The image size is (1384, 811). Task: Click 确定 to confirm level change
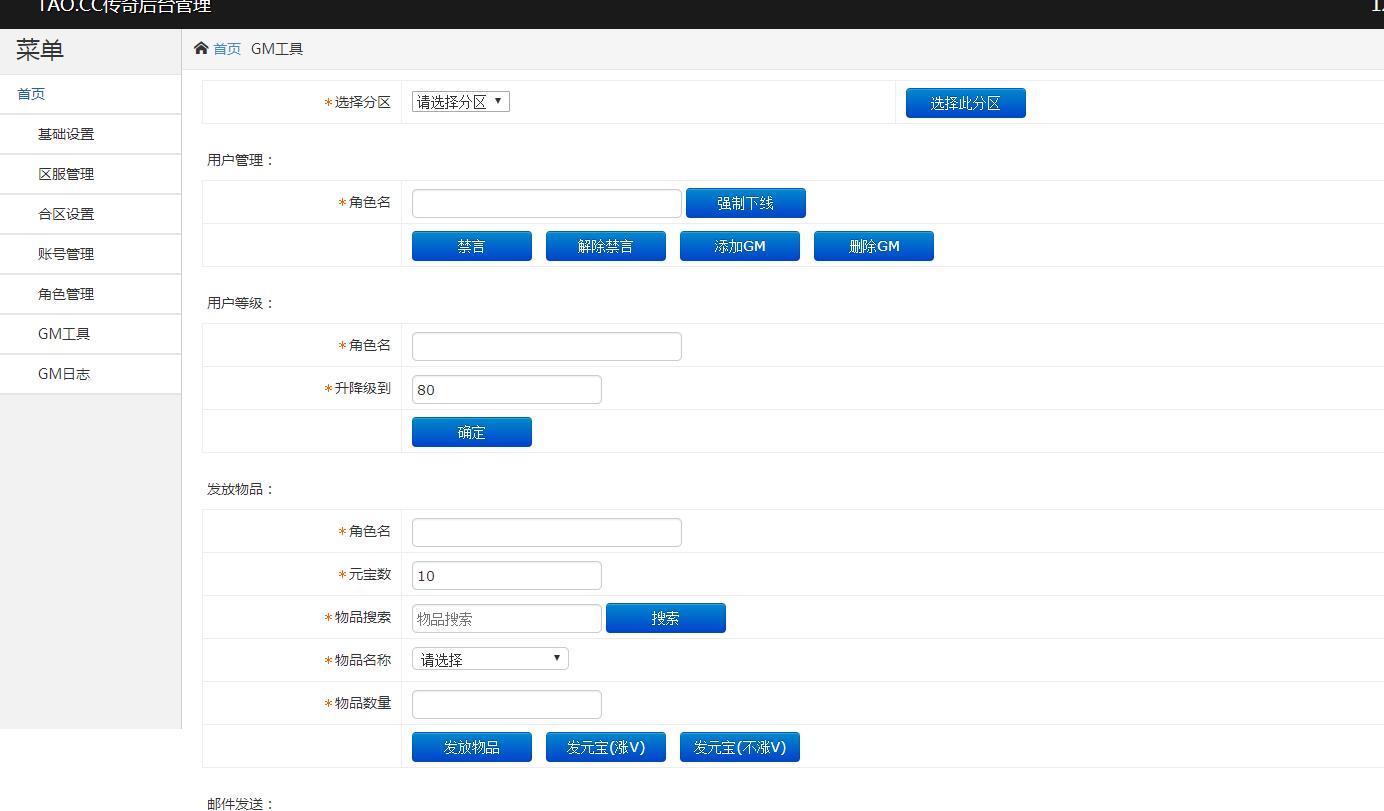(x=471, y=432)
